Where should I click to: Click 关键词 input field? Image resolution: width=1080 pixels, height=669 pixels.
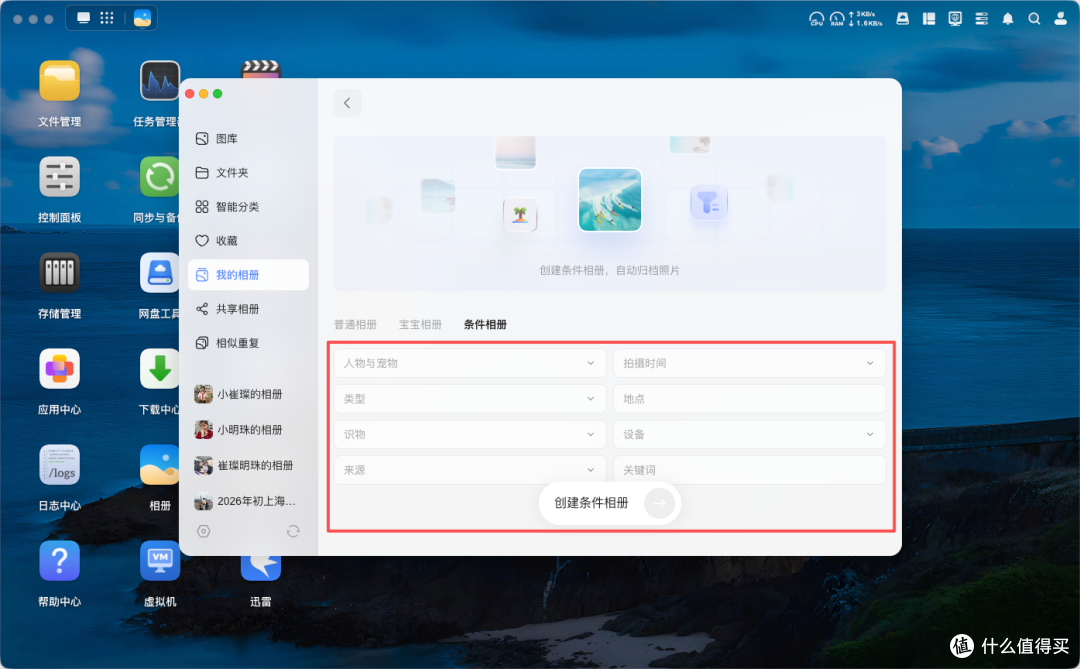click(x=749, y=471)
